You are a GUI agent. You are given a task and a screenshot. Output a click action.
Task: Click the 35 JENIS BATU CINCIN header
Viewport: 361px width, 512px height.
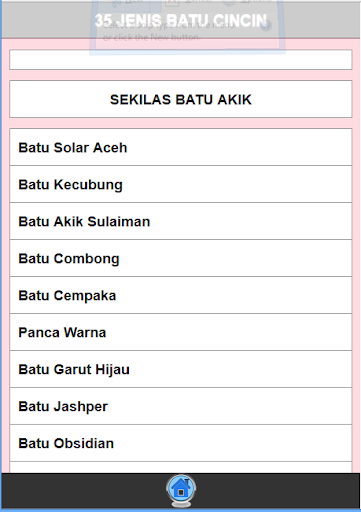click(181, 20)
